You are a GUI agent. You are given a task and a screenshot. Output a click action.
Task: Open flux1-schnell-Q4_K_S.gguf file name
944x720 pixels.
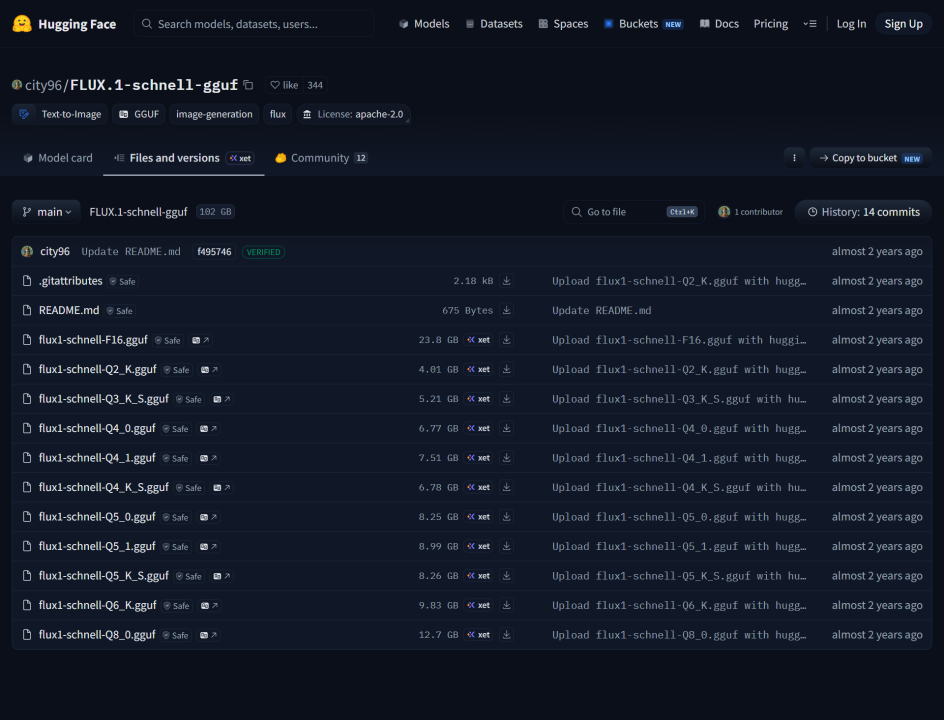click(x=104, y=488)
